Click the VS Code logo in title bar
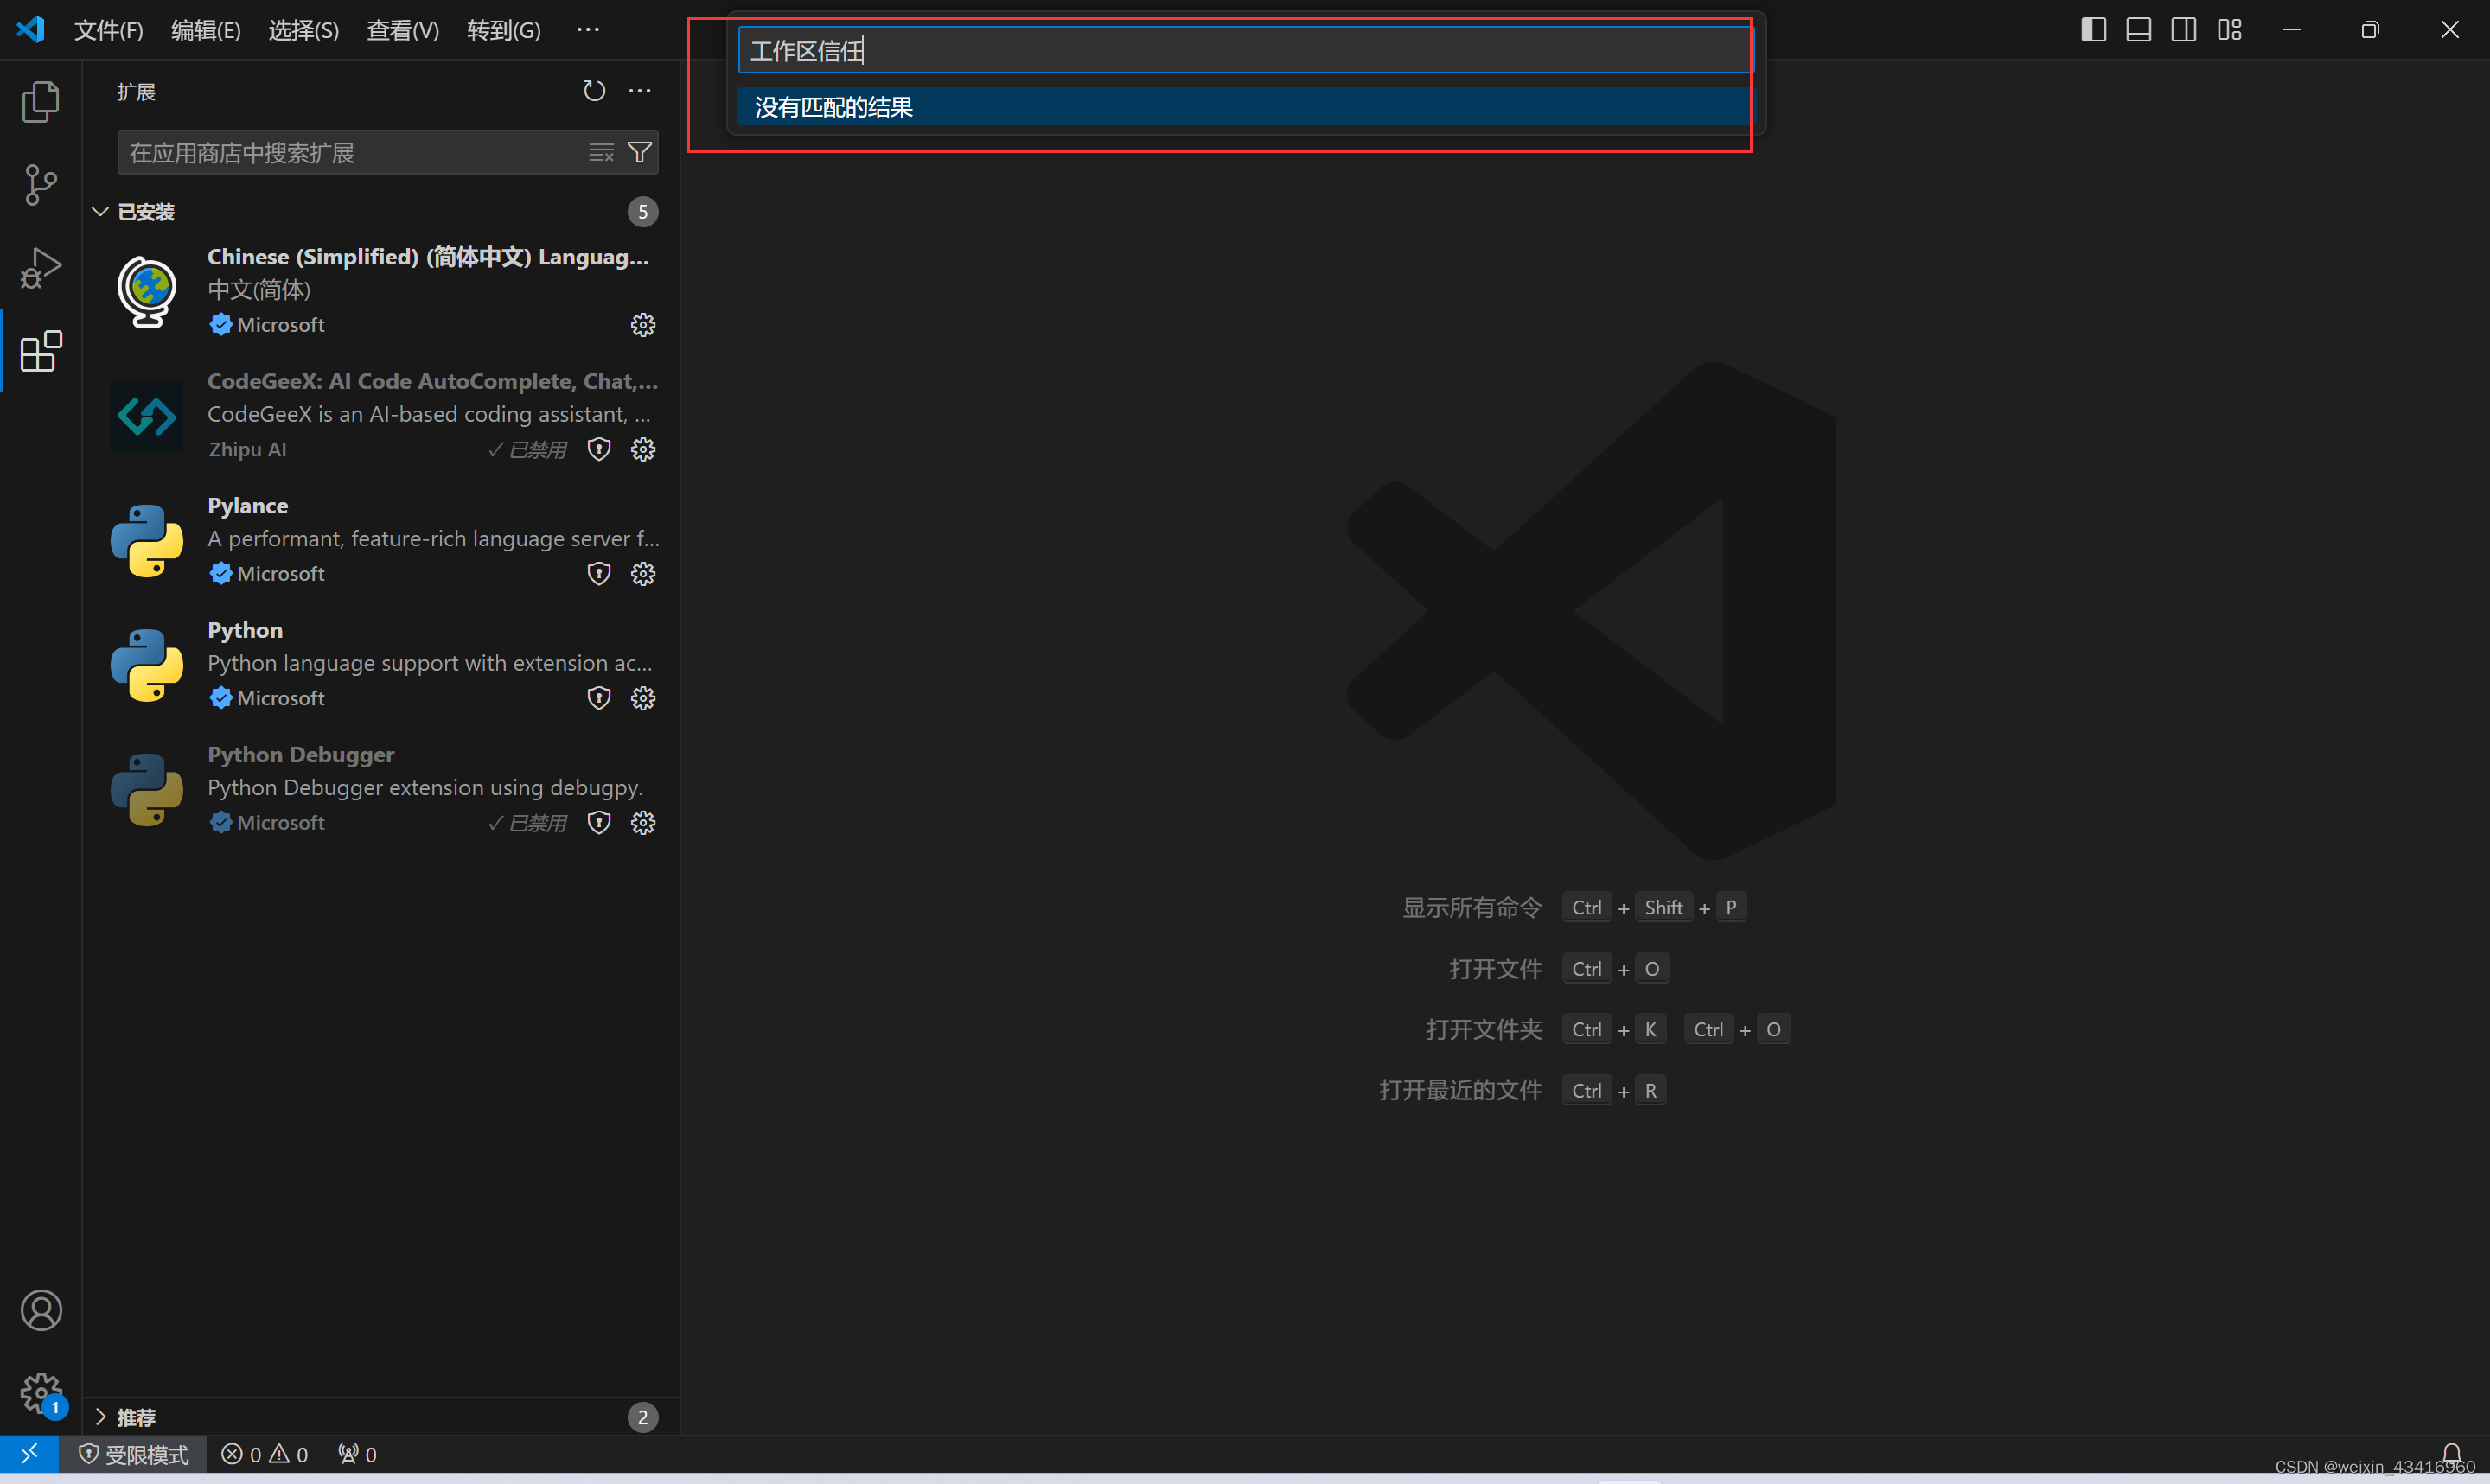The height and width of the screenshot is (1484, 2490). [31, 29]
